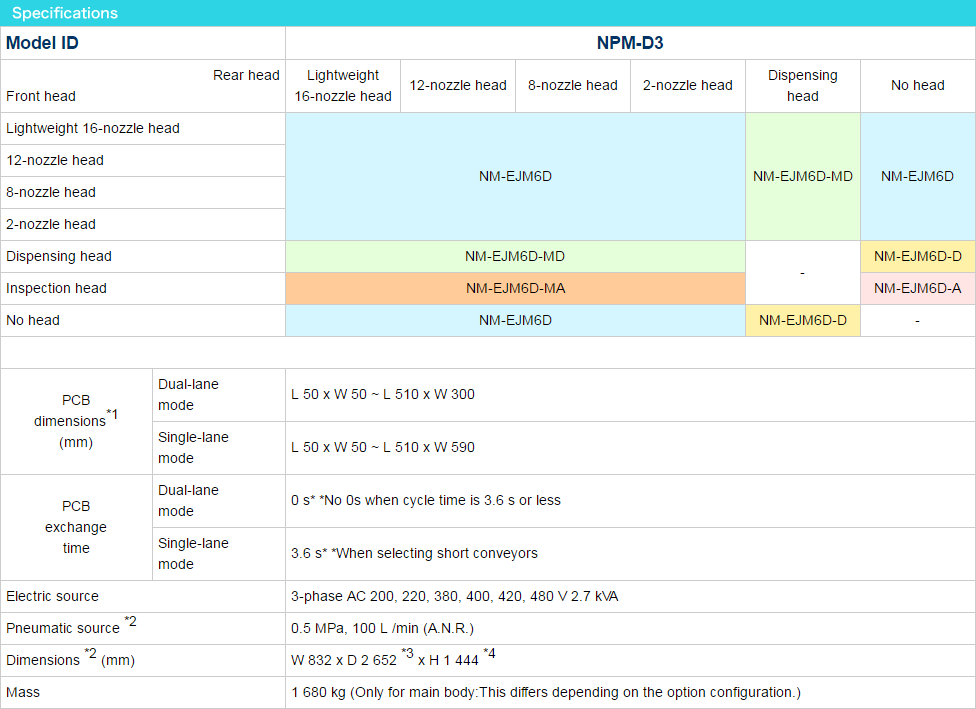
Task: Click the Dispensing head column header
Action: (x=803, y=86)
